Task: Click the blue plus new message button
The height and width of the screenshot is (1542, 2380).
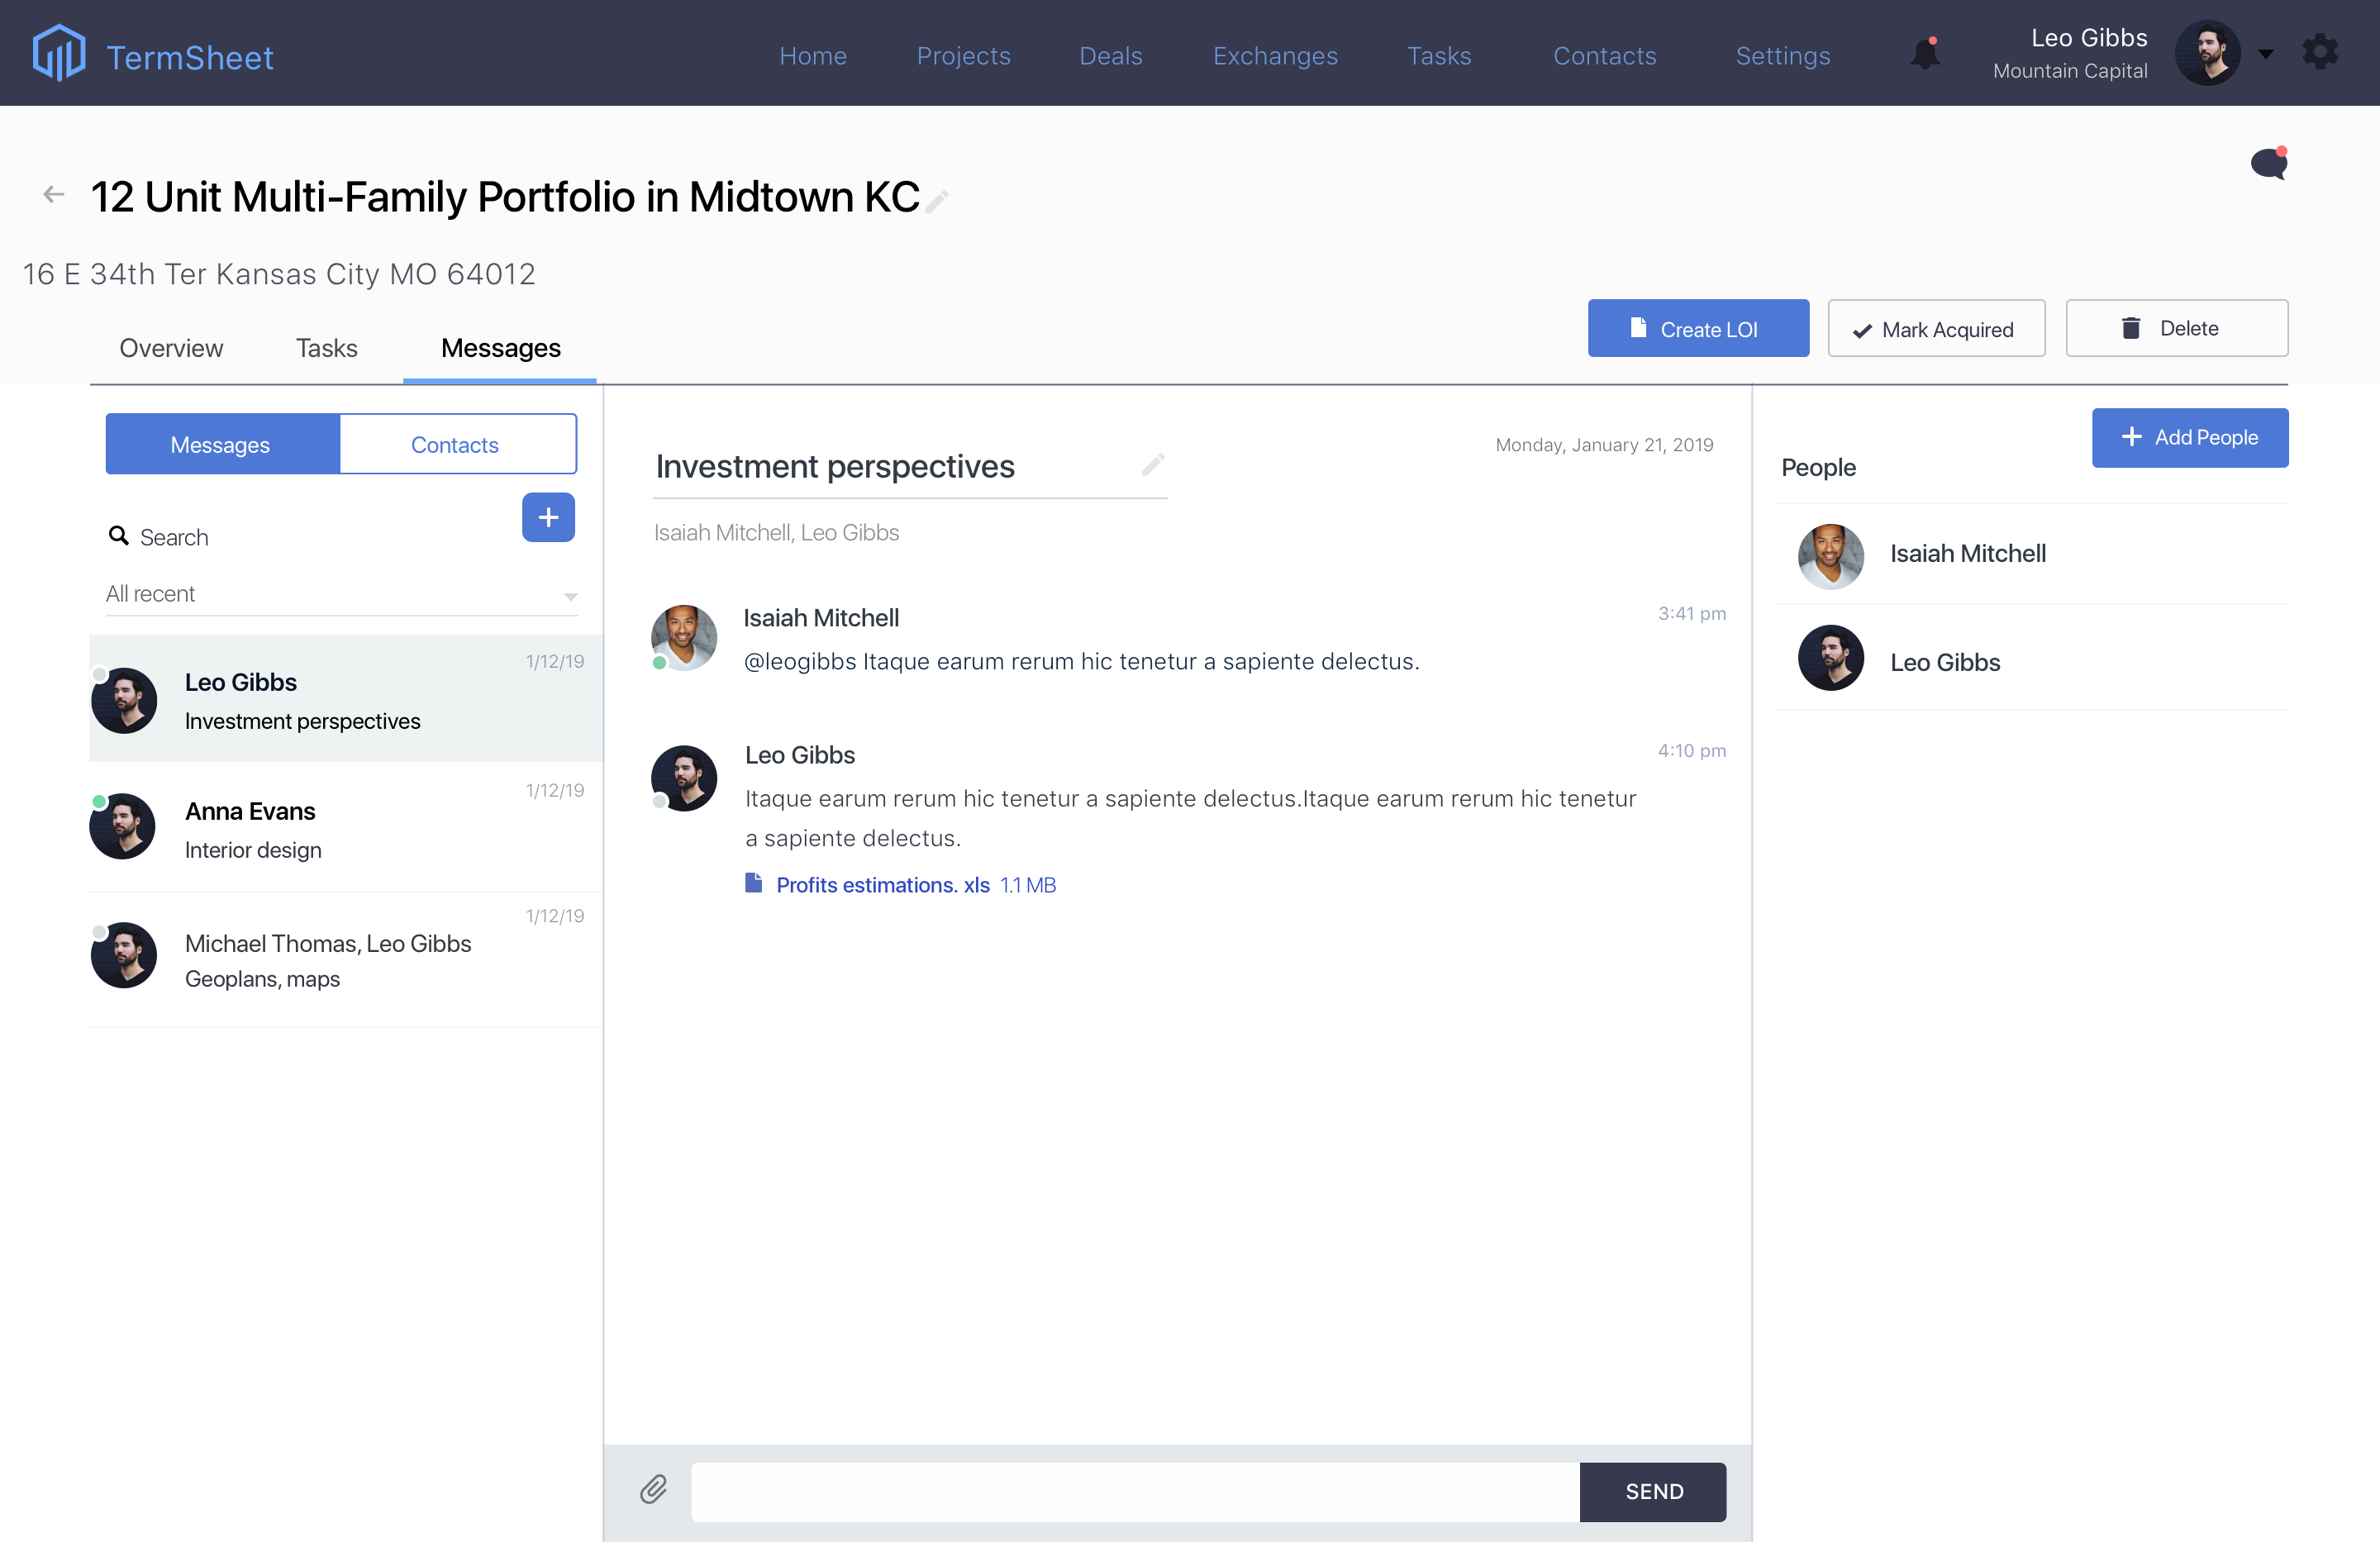Action: [x=548, y=517]
